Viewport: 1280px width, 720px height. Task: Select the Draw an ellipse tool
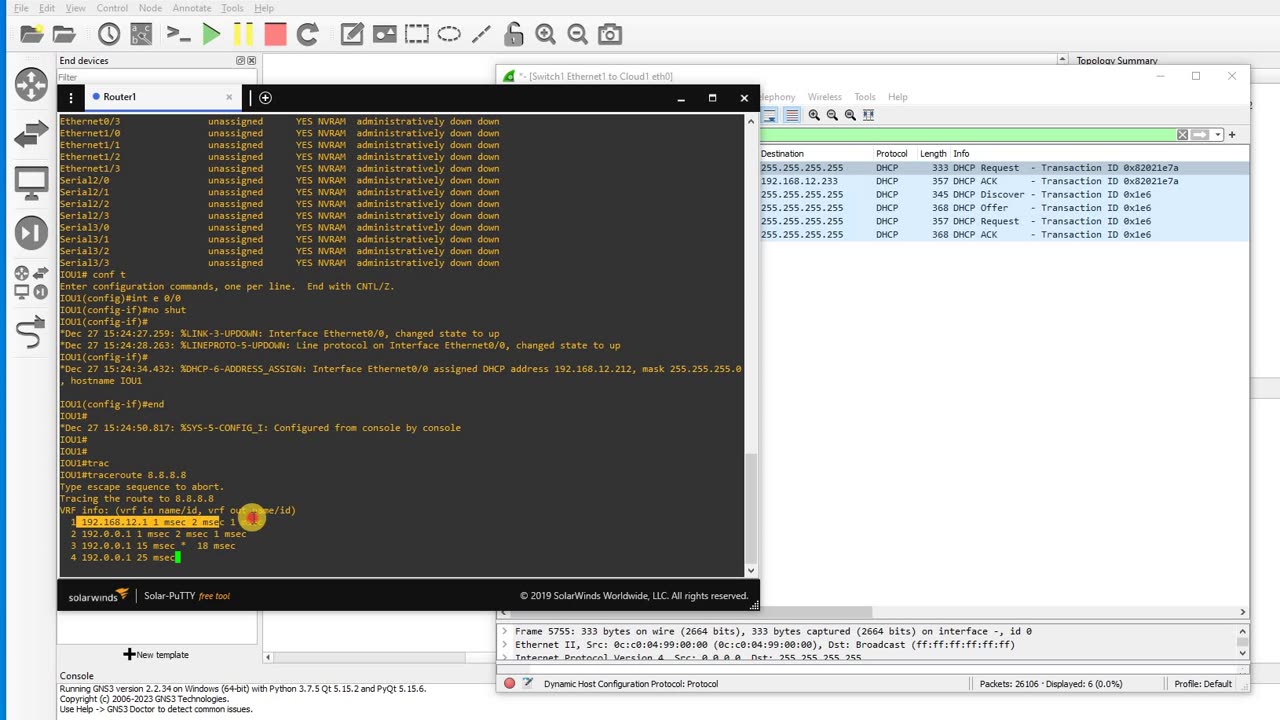(x=449, y=34)
